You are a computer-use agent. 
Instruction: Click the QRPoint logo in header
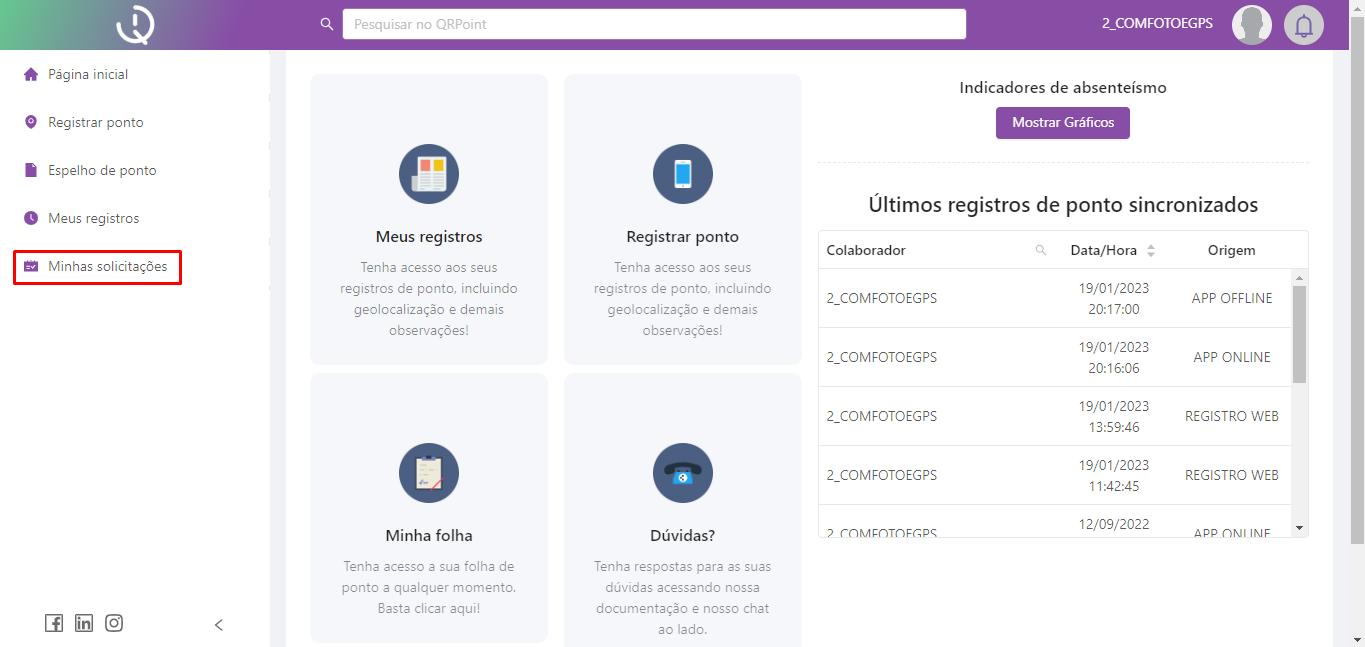pyautogui.click(x=135, y=25)
